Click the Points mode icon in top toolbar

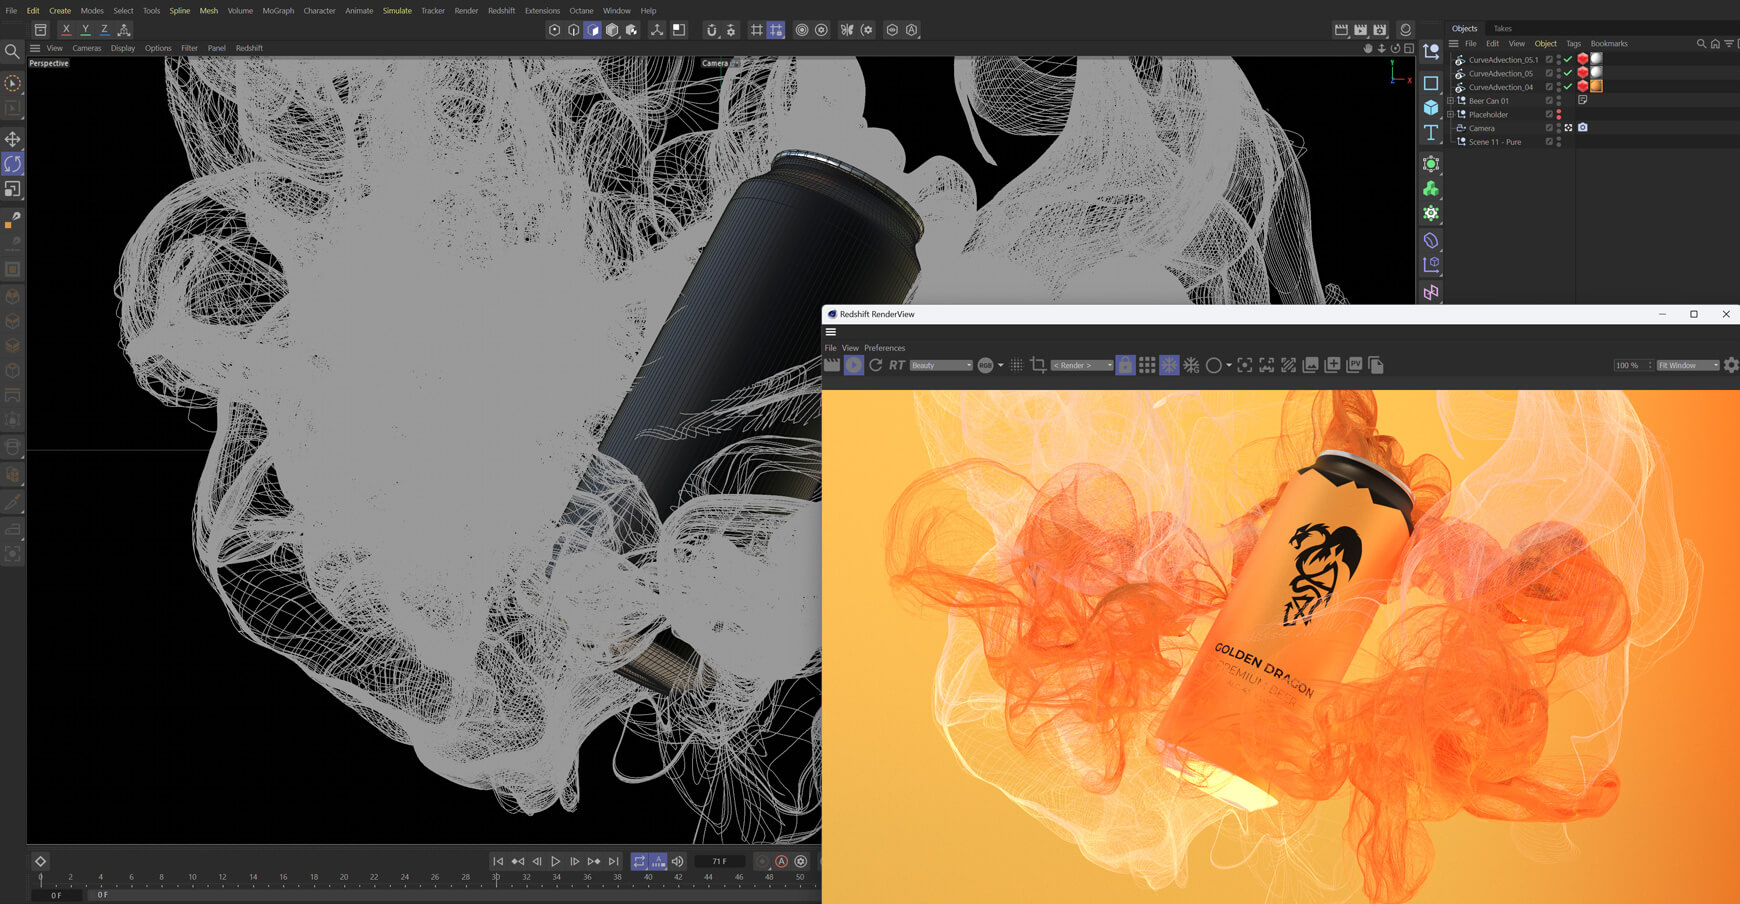pos(554,30)
